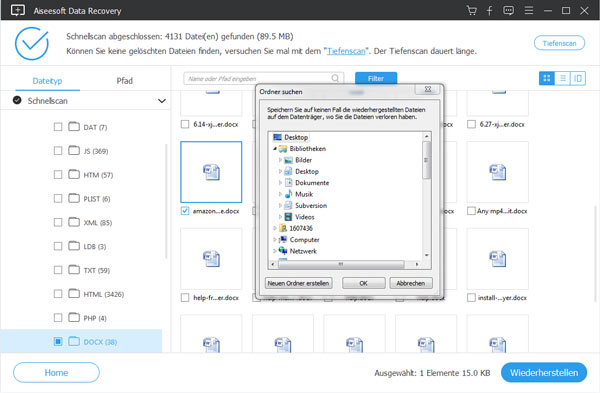Viewport: 600px width, 393px height.
Task: Click the Bilder library icon in dialog
Action: 289,160
